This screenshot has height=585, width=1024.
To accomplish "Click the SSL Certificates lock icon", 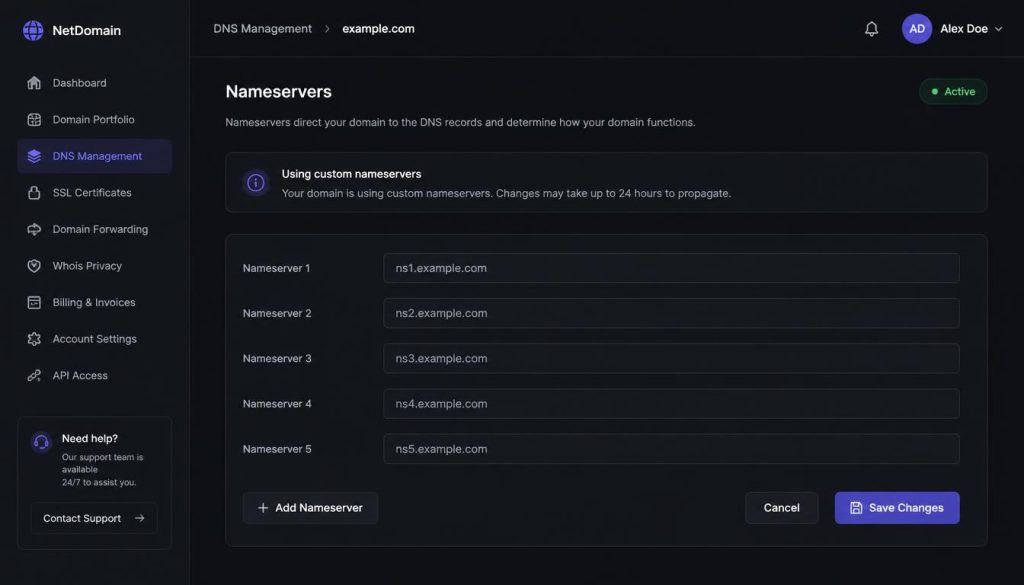I will coord(34,193).
